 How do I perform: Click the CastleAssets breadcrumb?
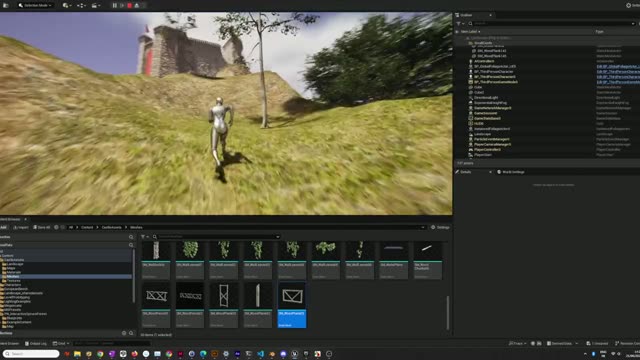(111, 227)
